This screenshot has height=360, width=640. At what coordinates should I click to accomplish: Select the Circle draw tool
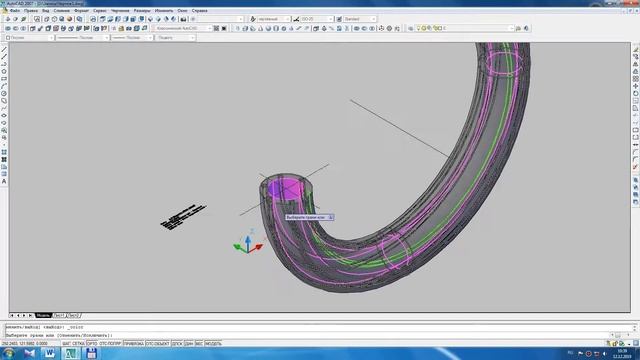pos(4,93)
